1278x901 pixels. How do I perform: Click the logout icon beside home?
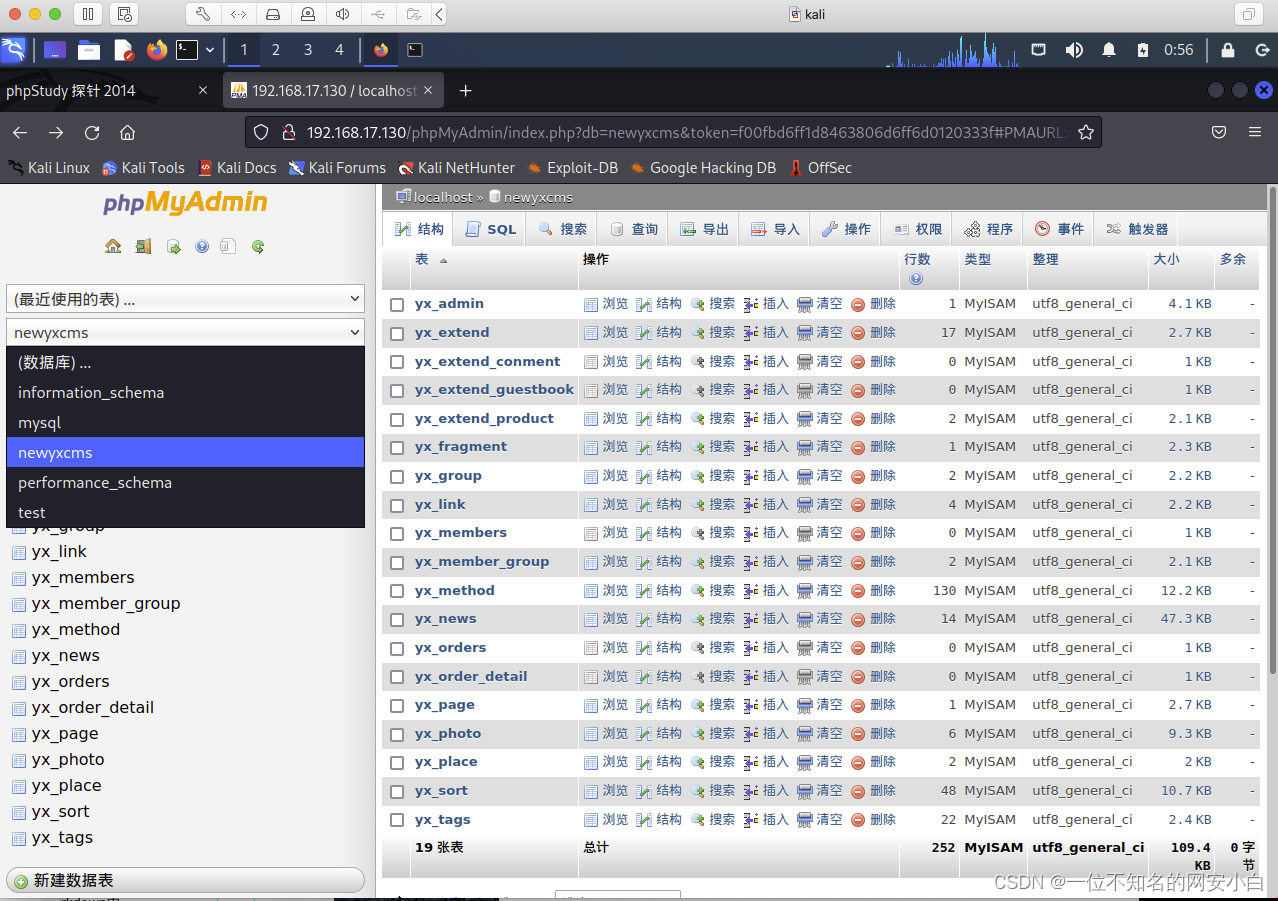(143, 246)
